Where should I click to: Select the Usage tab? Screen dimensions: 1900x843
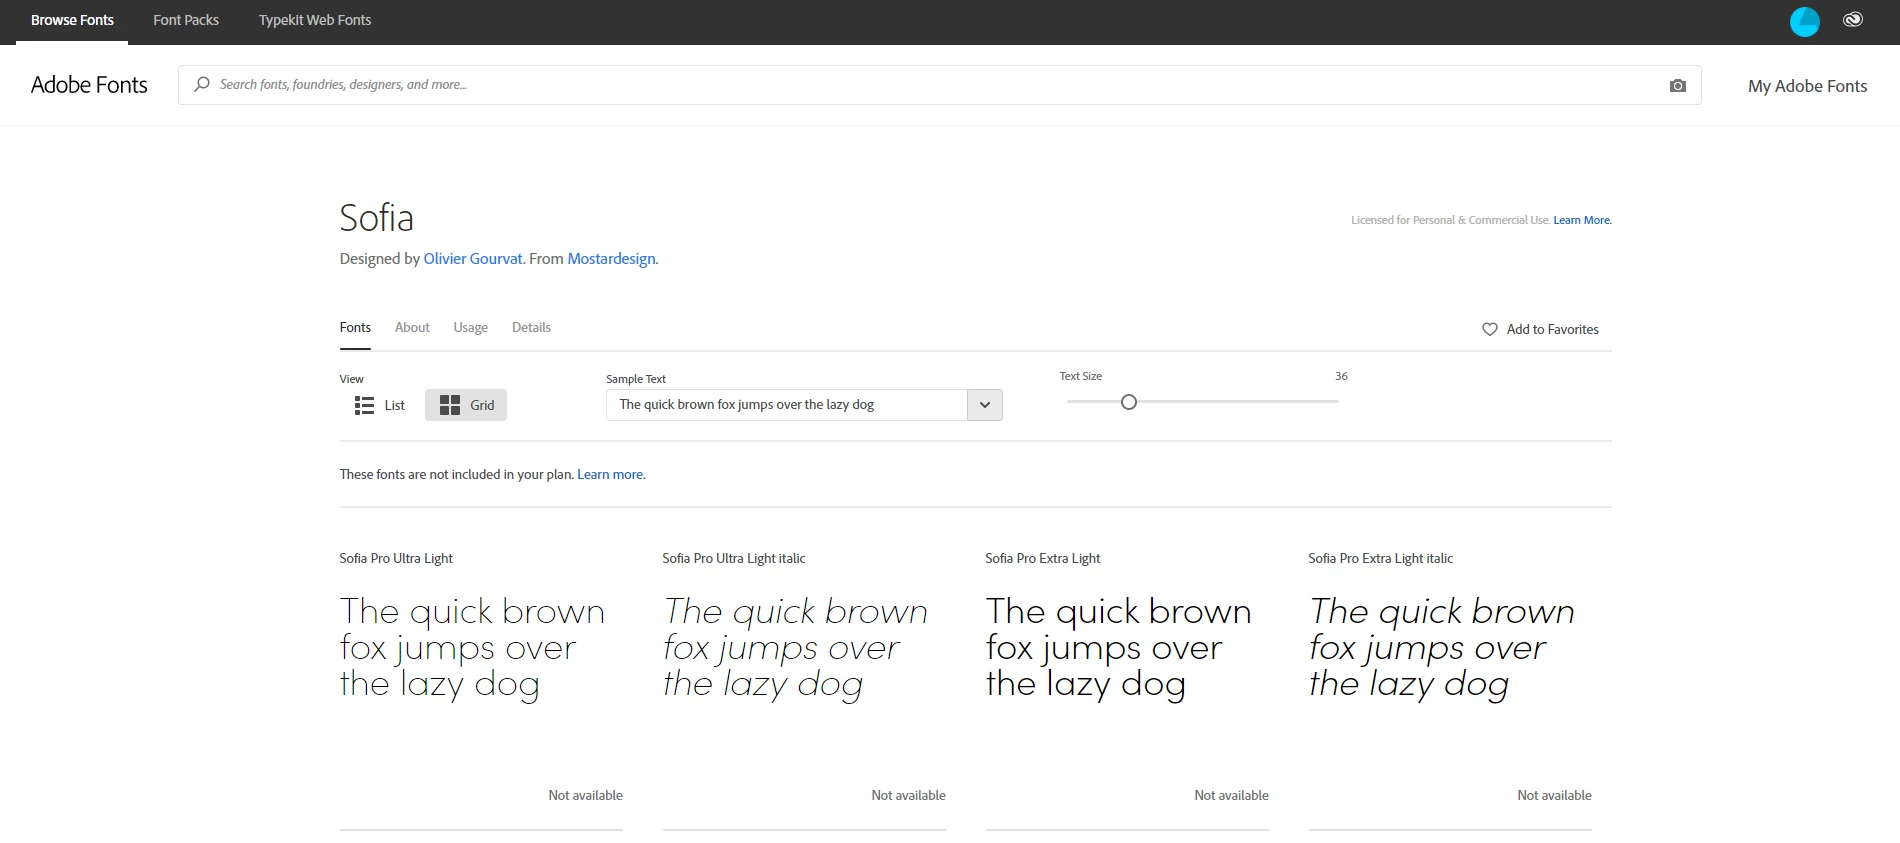[470, 328]
